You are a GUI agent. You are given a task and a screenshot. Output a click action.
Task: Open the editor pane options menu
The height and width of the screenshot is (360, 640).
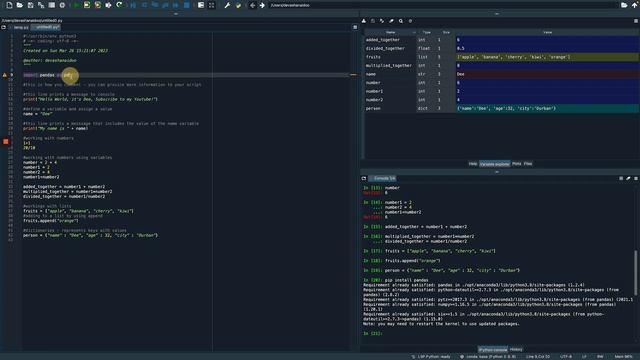(355, 27)
